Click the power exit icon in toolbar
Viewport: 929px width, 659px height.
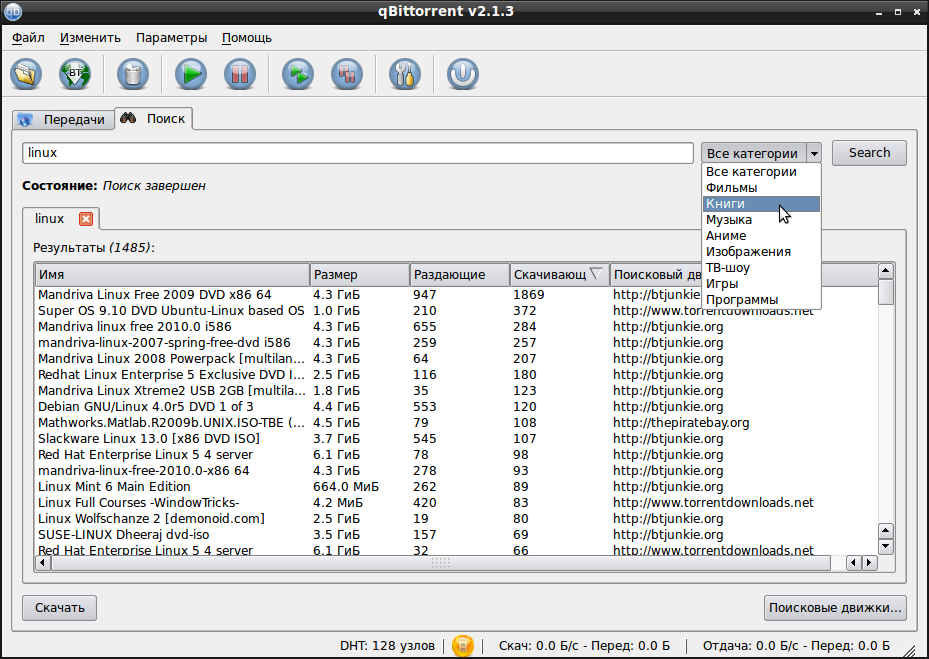[463, 74]
